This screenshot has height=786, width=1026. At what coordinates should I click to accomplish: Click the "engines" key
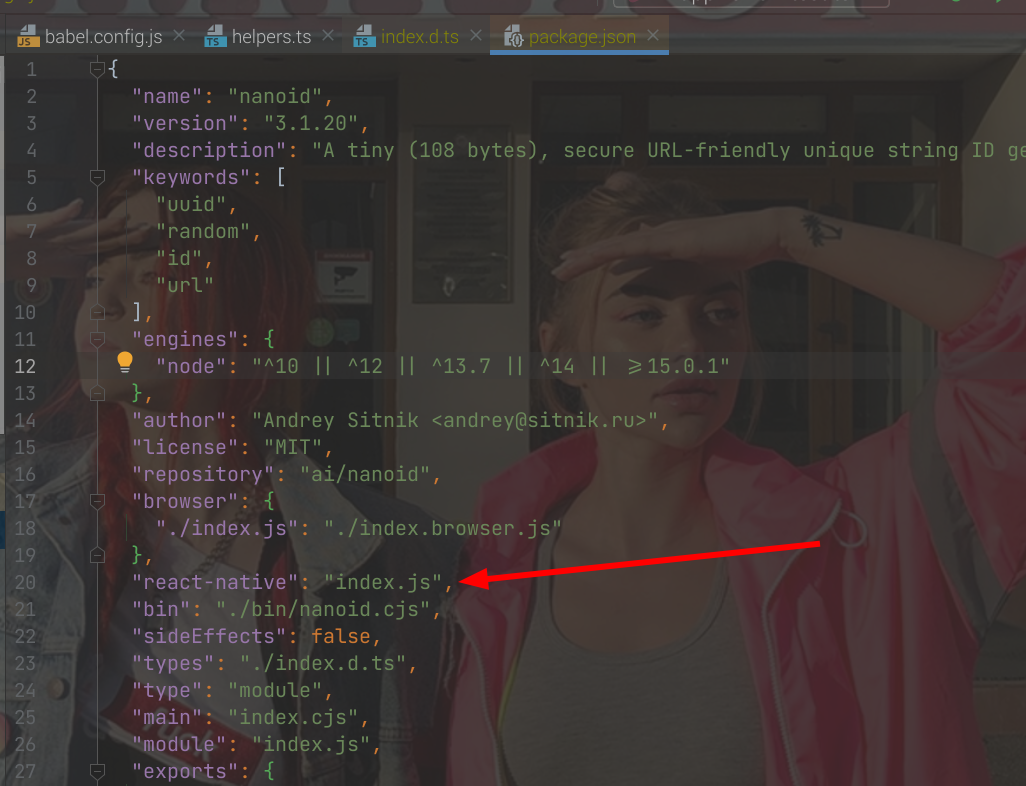click(x=185, y=339)
